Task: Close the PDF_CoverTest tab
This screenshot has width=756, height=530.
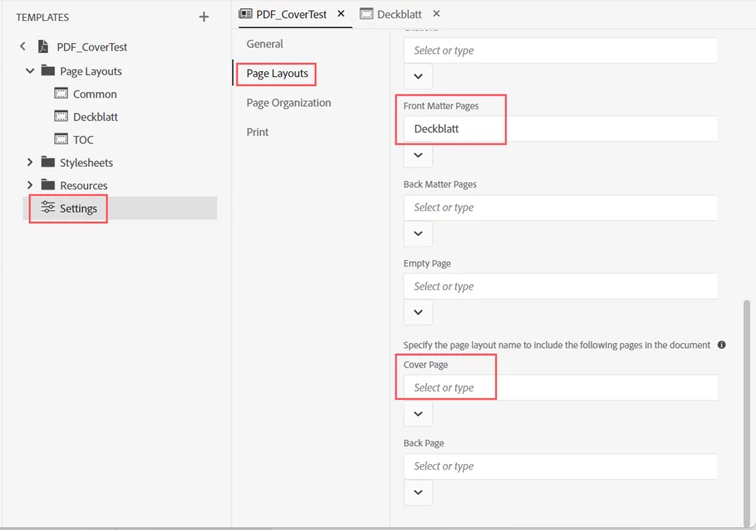Action: 341,14
